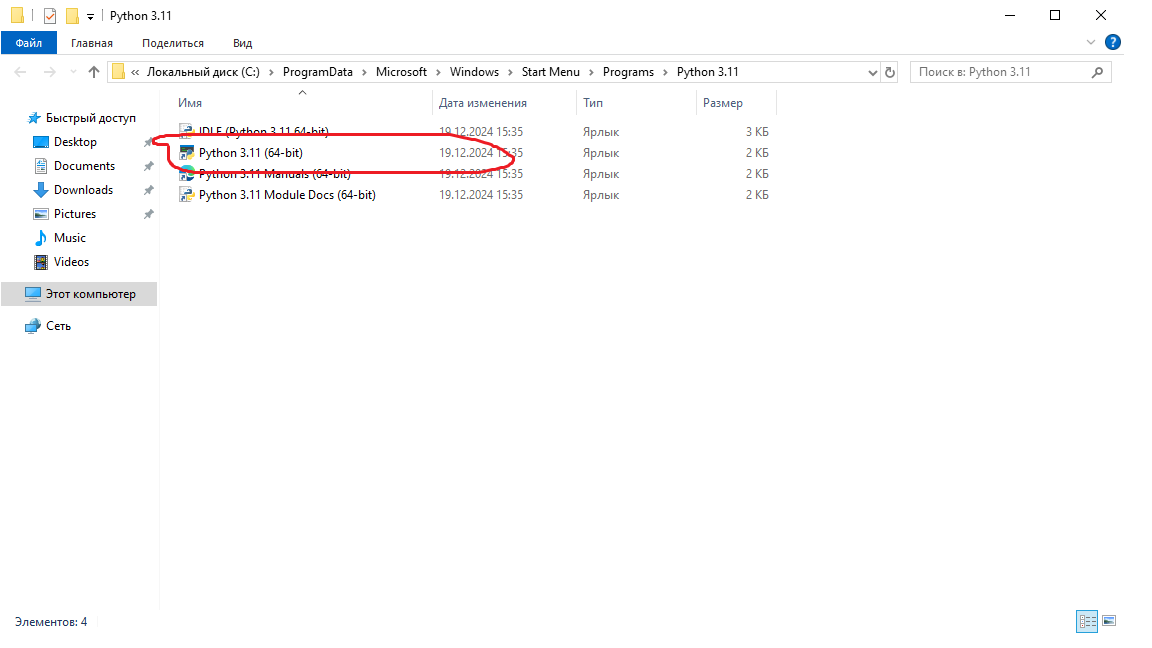Open the Python 3.11 (64-bit) shortcut
The height and width of the screenshot is (648, 1152).
pos(250,153)
